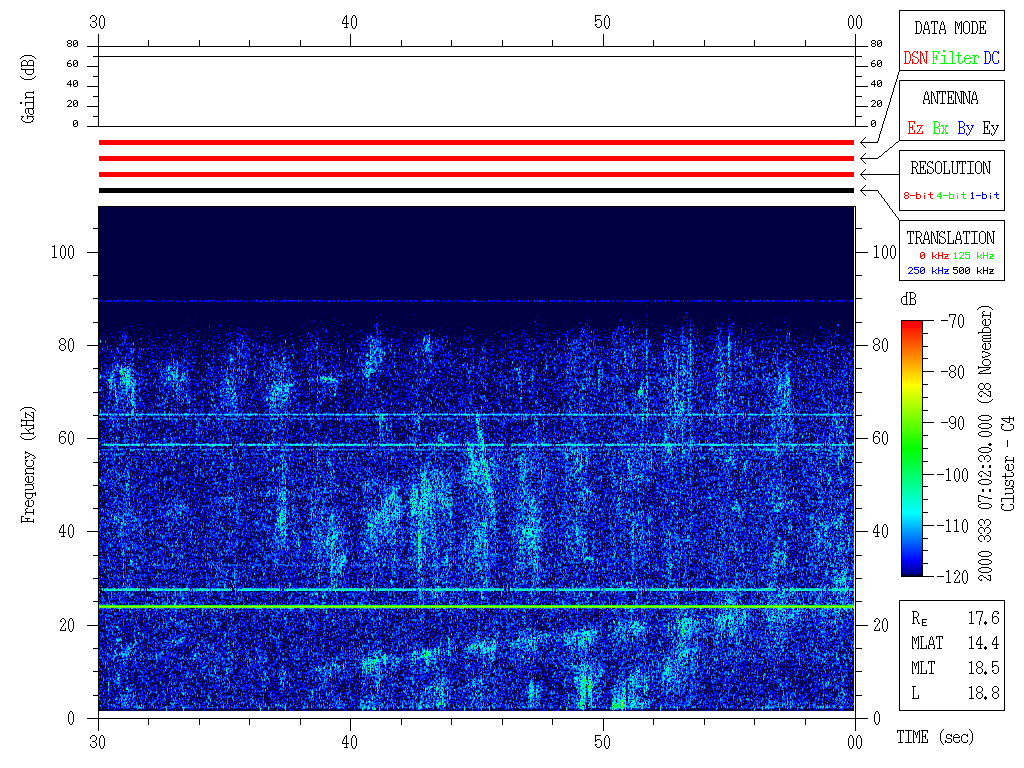This screenshot has width=1024, height=768.
Task: Click the 4-bit resolution label
Action: click(952, 196)
